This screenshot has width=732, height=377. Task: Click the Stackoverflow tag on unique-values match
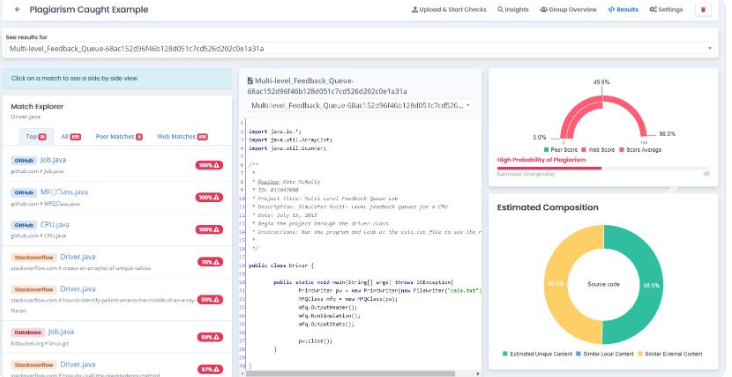point(34,257)
